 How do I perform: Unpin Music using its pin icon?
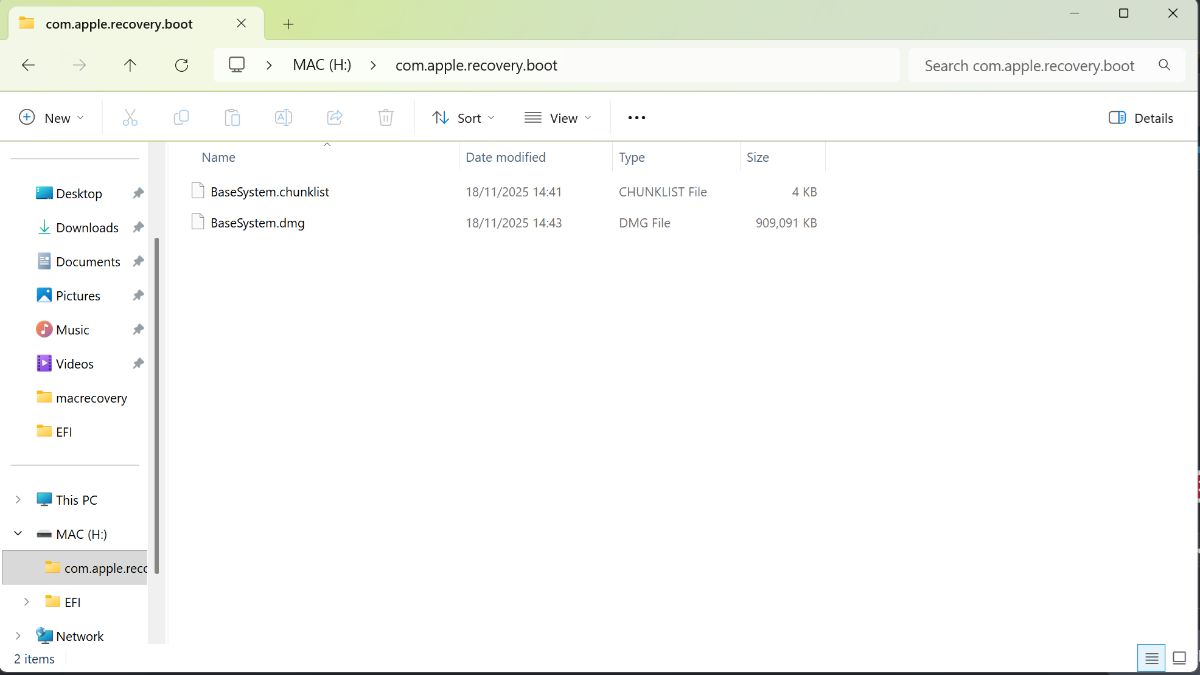[x=138, y=329]
